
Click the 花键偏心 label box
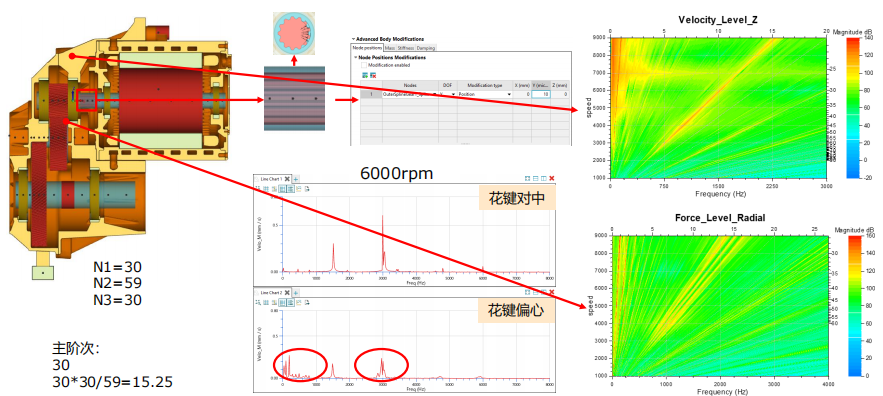click(516, 310)
